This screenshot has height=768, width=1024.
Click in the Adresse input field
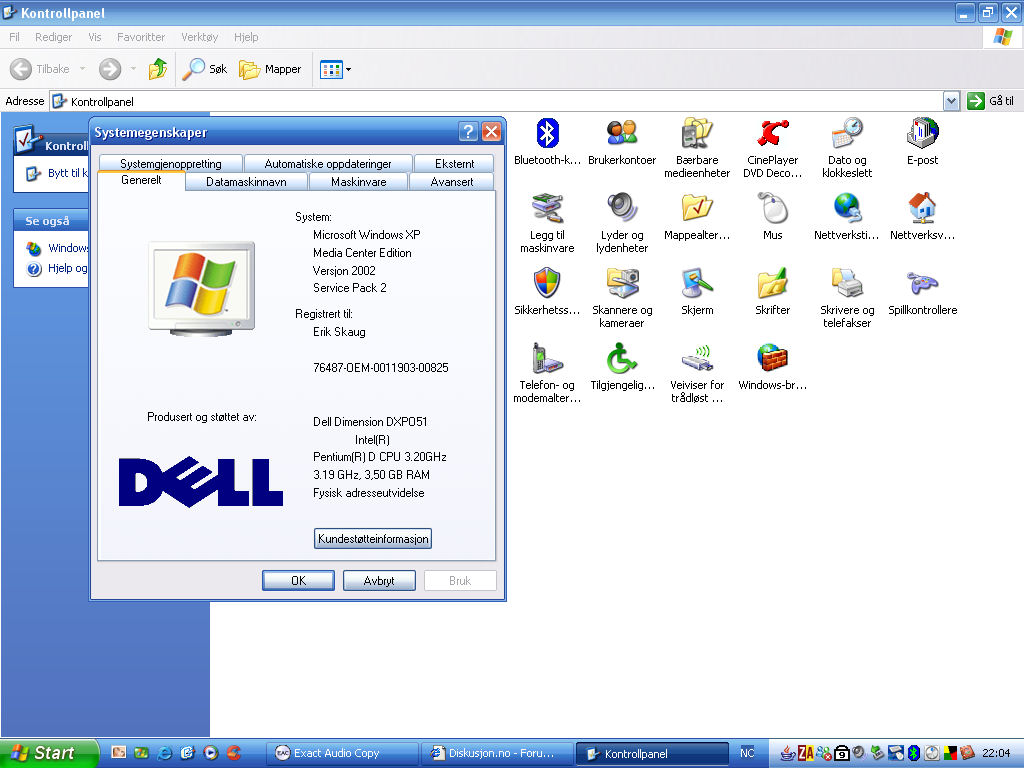tap(496, 101)
